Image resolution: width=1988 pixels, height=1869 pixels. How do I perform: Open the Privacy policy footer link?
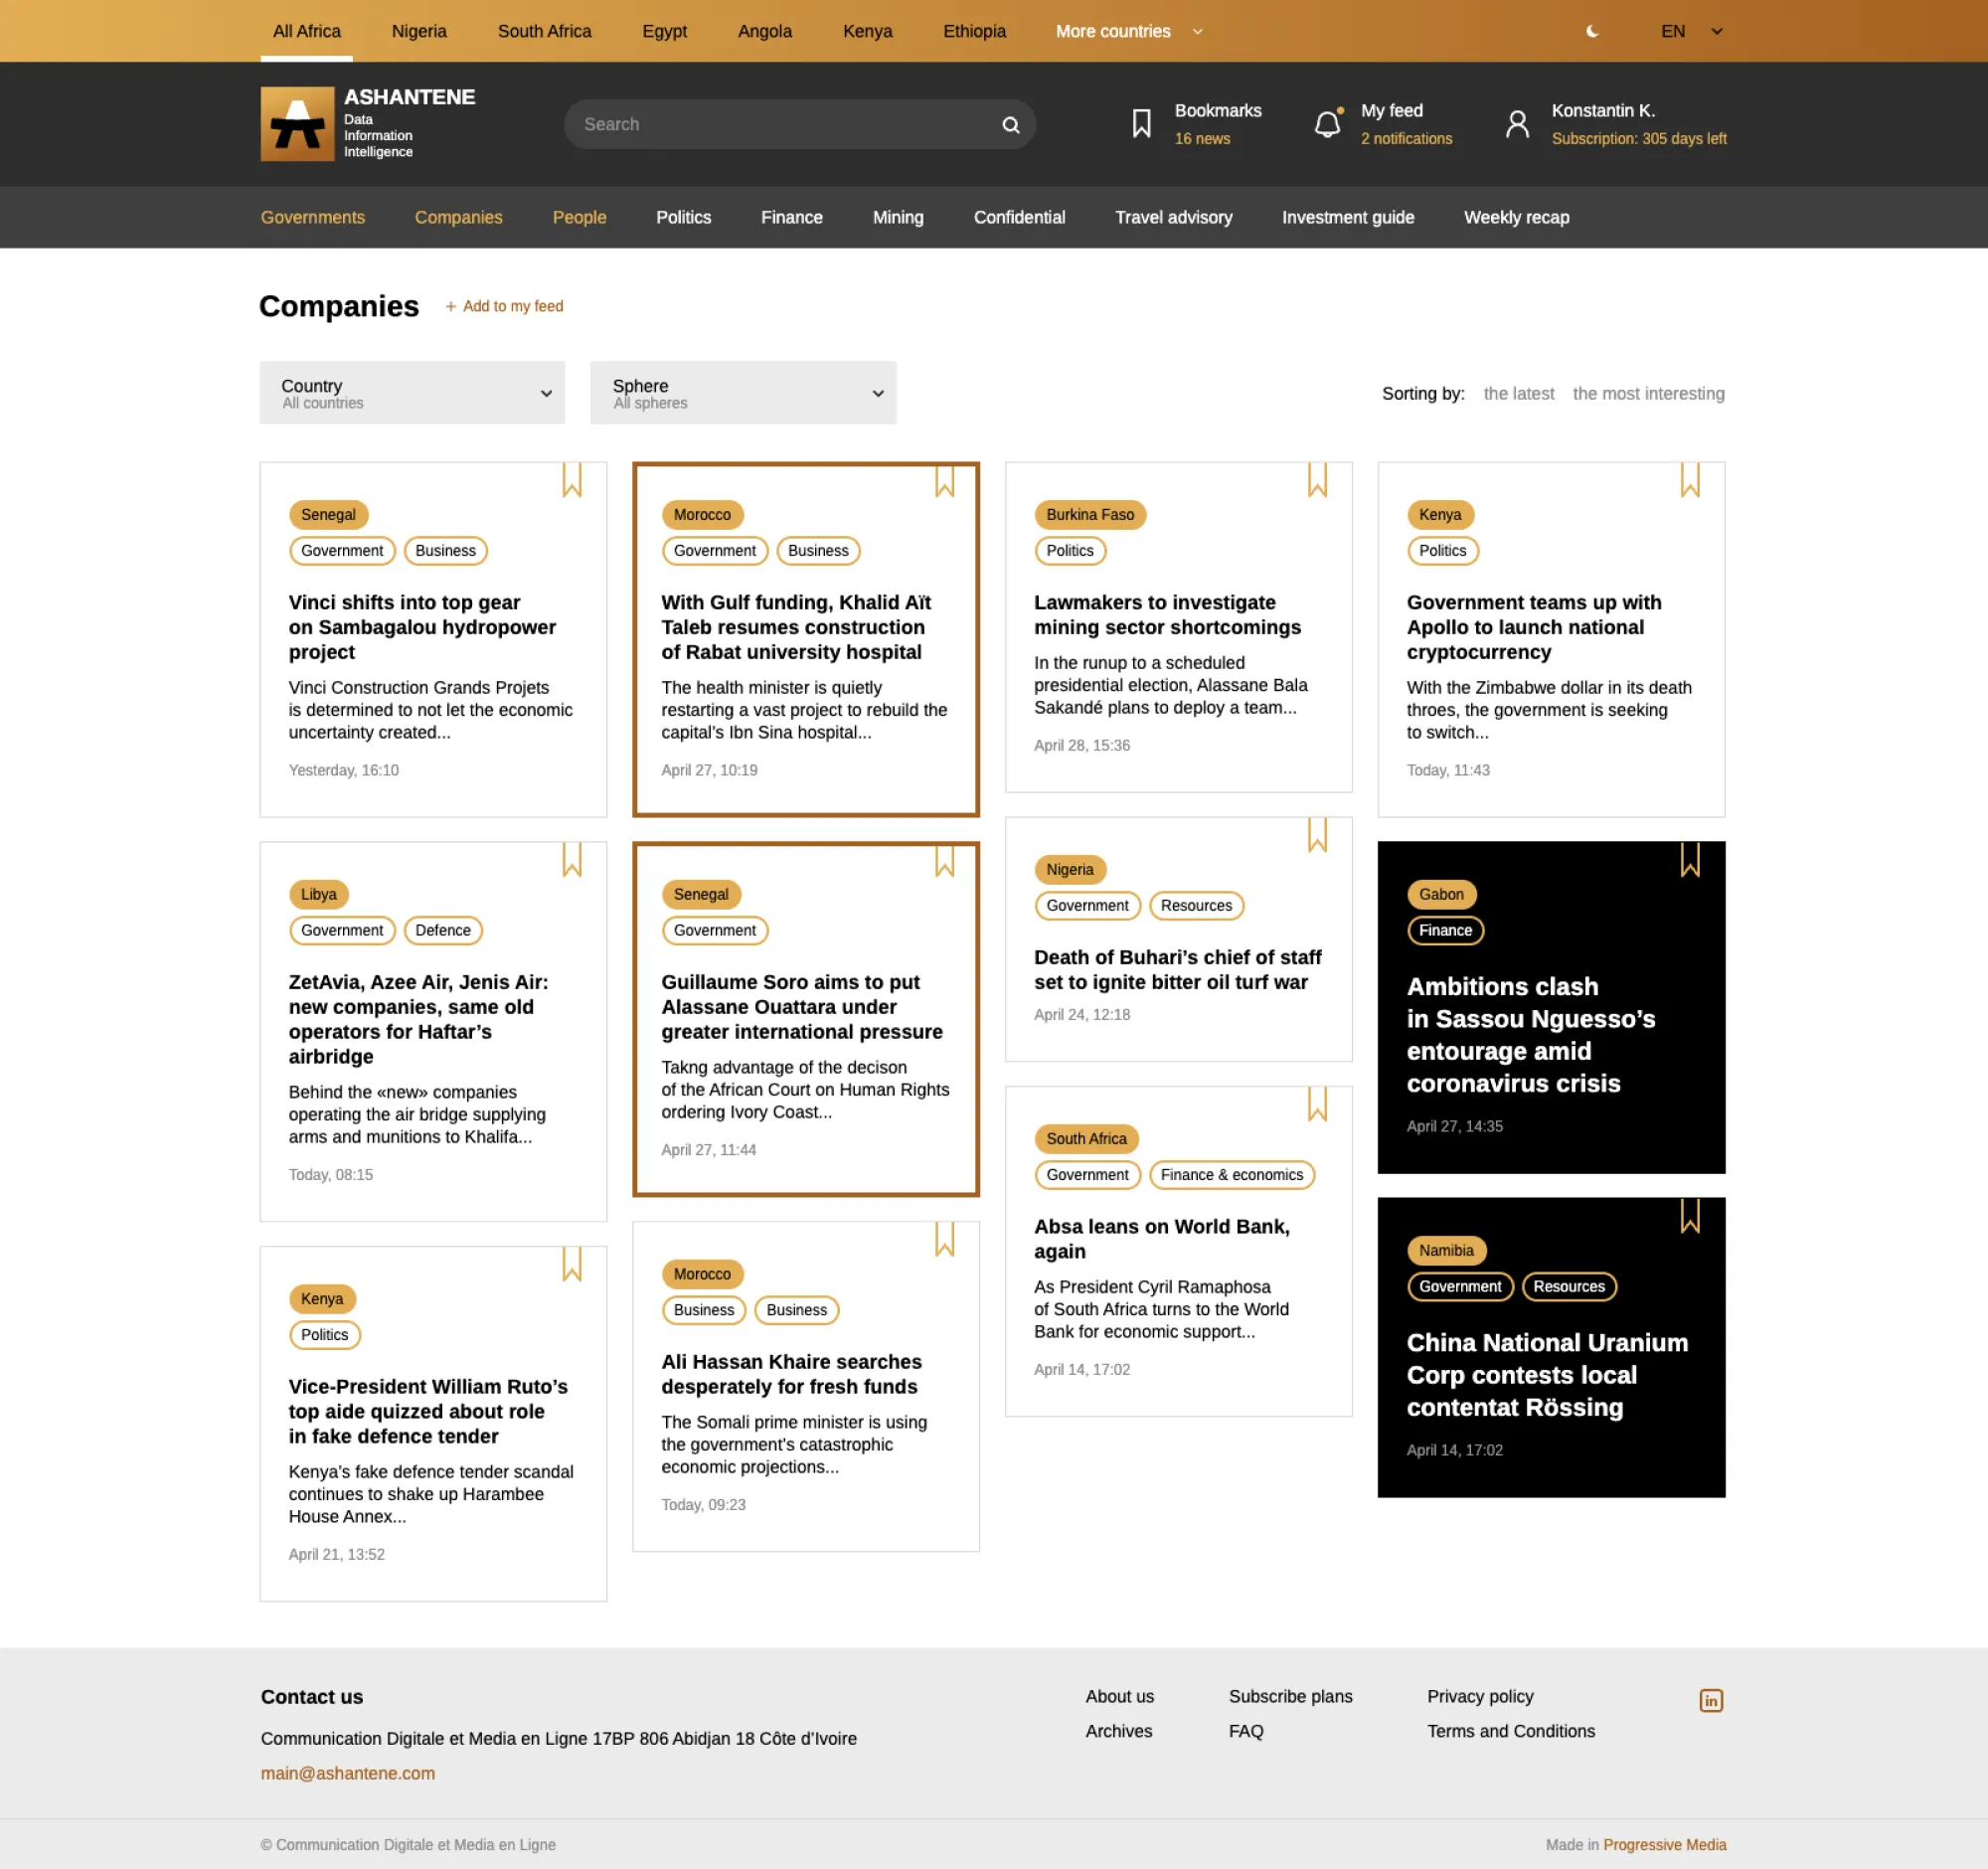pos(1480,1696)
